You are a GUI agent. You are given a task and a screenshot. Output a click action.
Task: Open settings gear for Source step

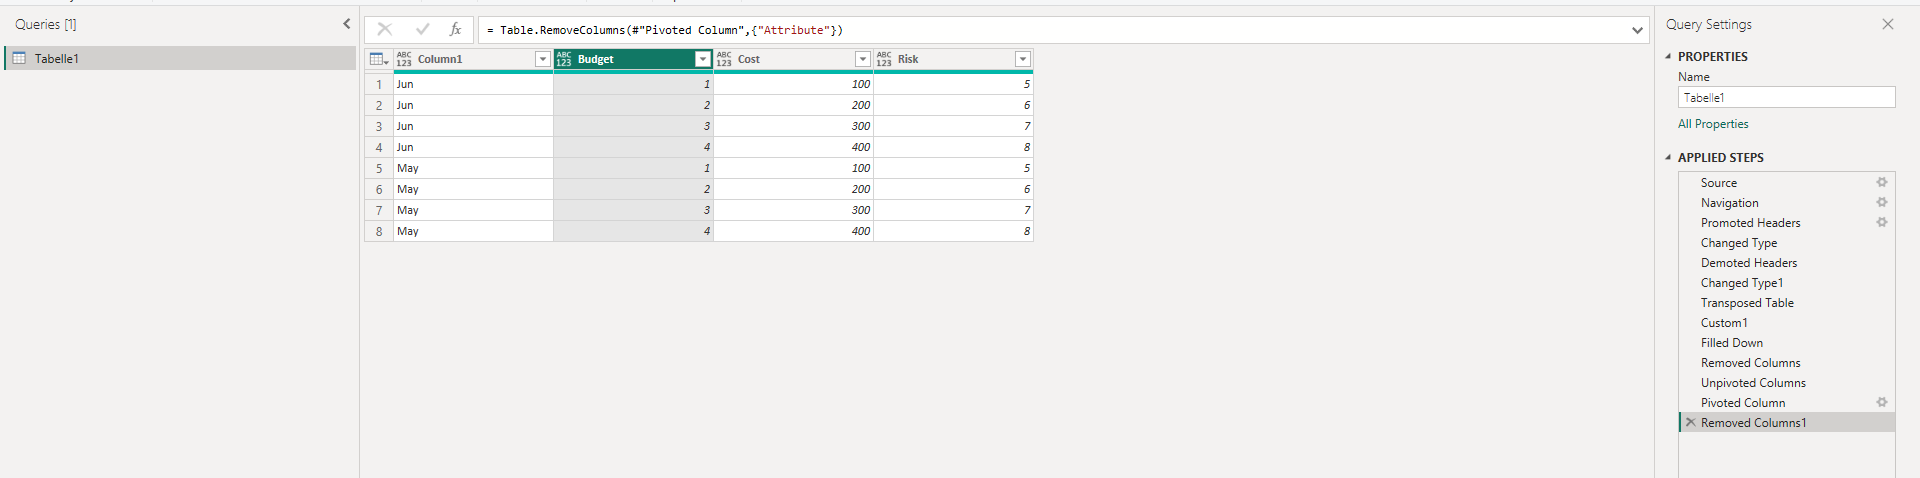point(1882,183)
